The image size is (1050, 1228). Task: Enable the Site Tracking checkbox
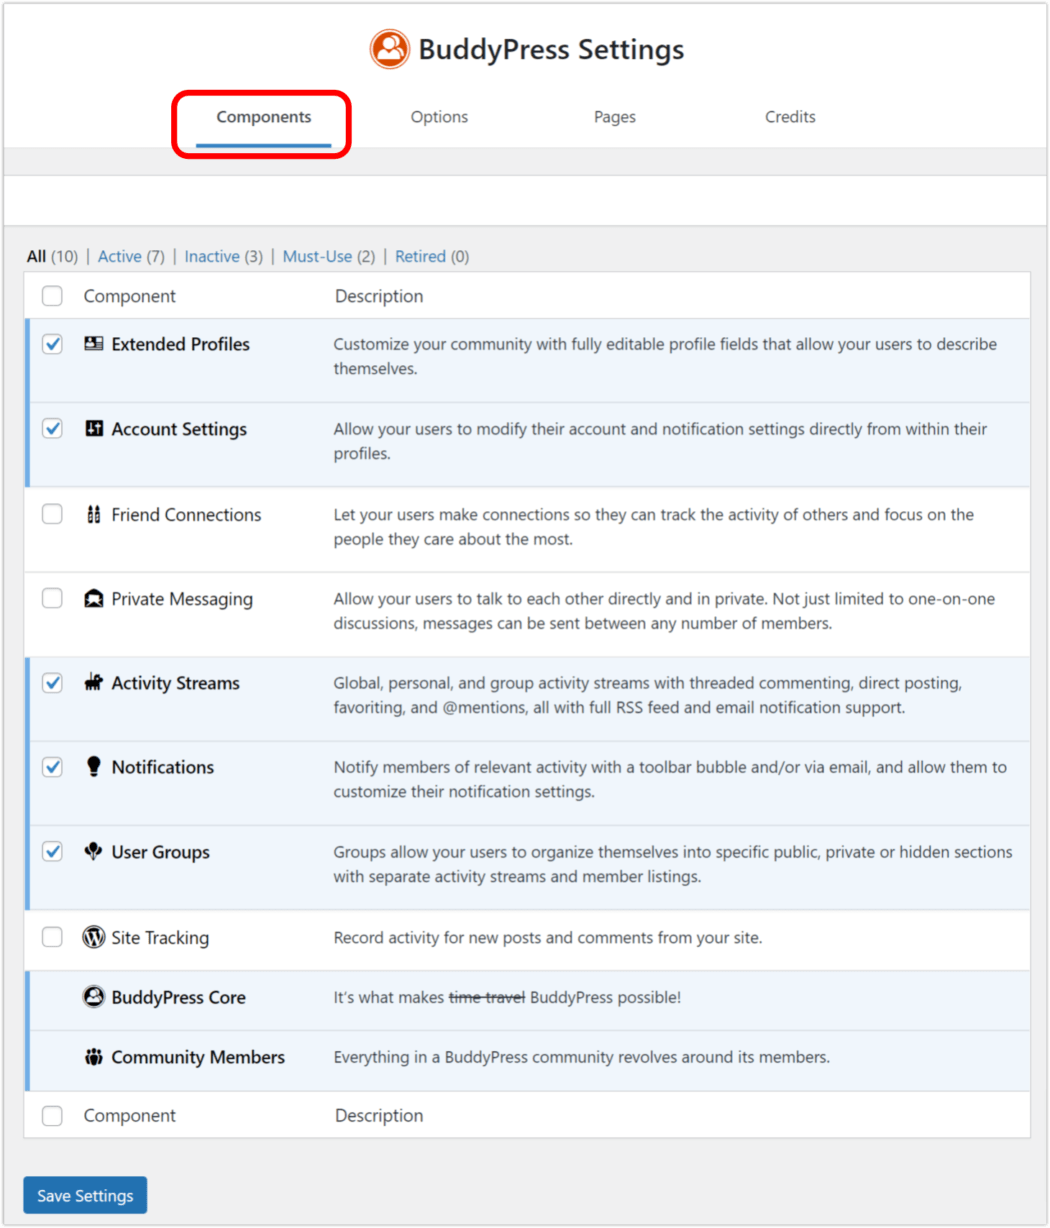(52, 938)
